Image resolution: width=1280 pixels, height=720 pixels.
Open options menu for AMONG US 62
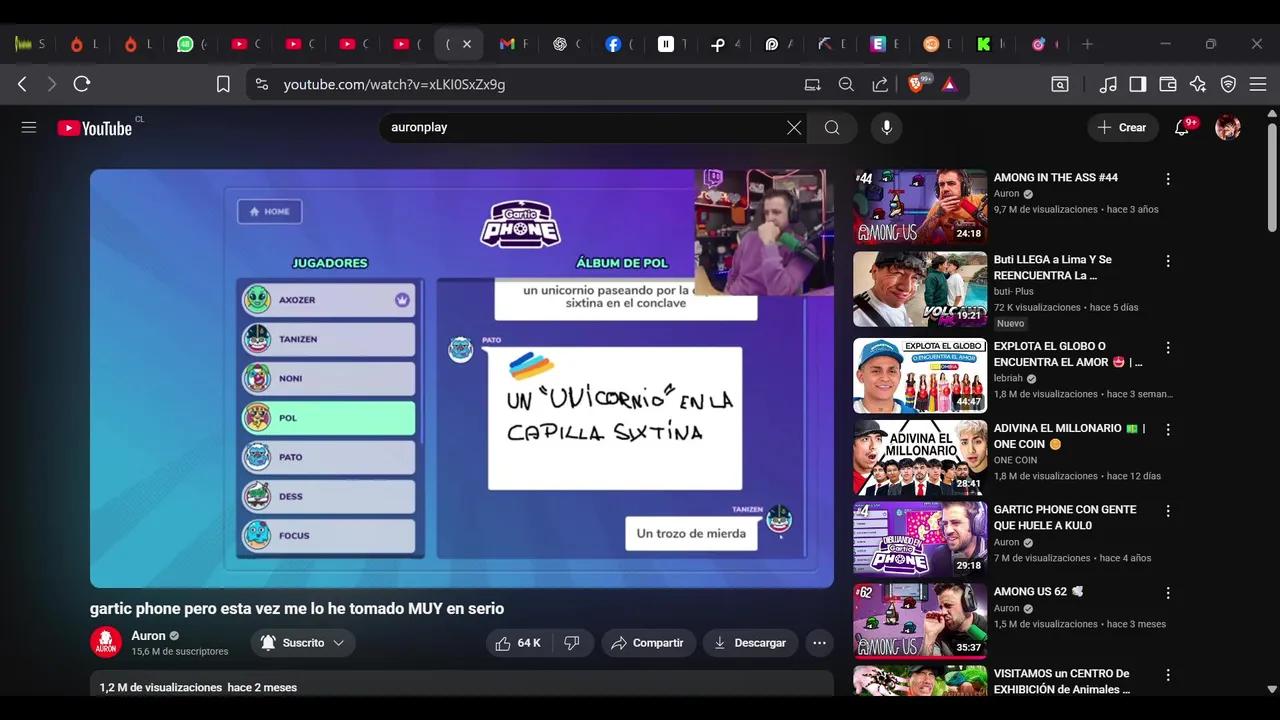(1167, 594)
